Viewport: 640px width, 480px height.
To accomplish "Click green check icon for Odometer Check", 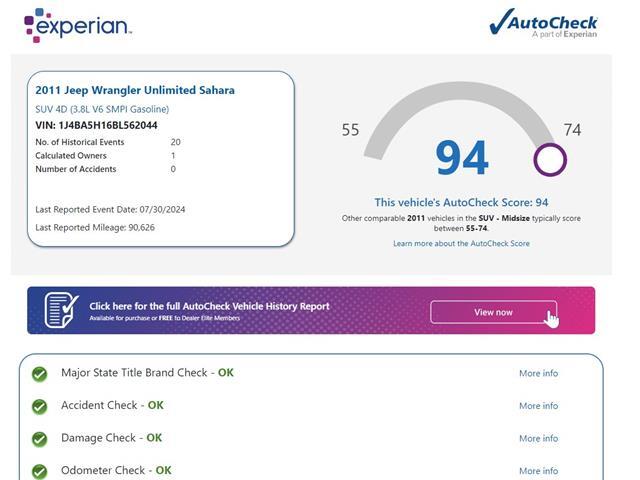I will 40,471.
